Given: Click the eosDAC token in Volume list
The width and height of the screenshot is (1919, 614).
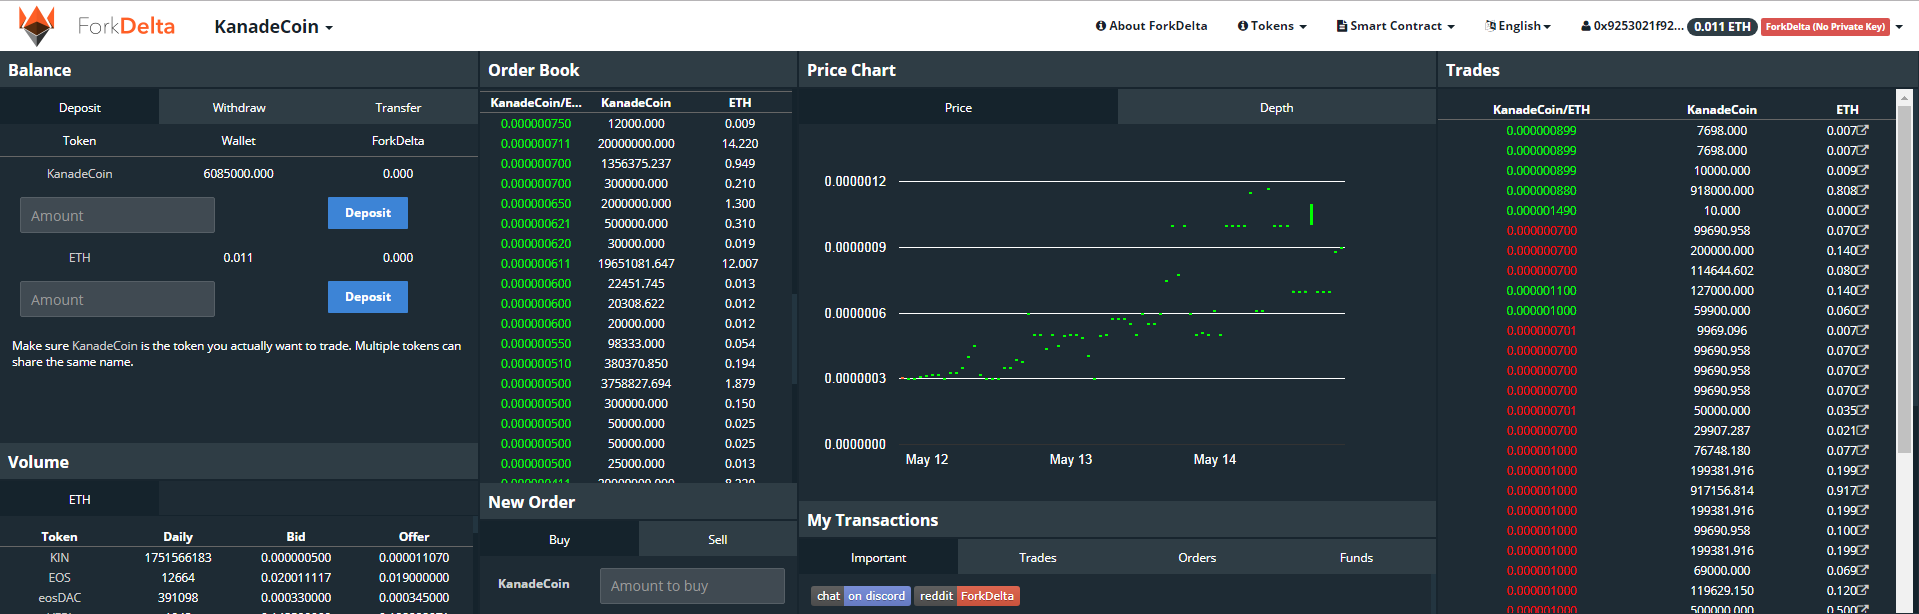Looking at the screenshot, I should (x=59, y=598).
